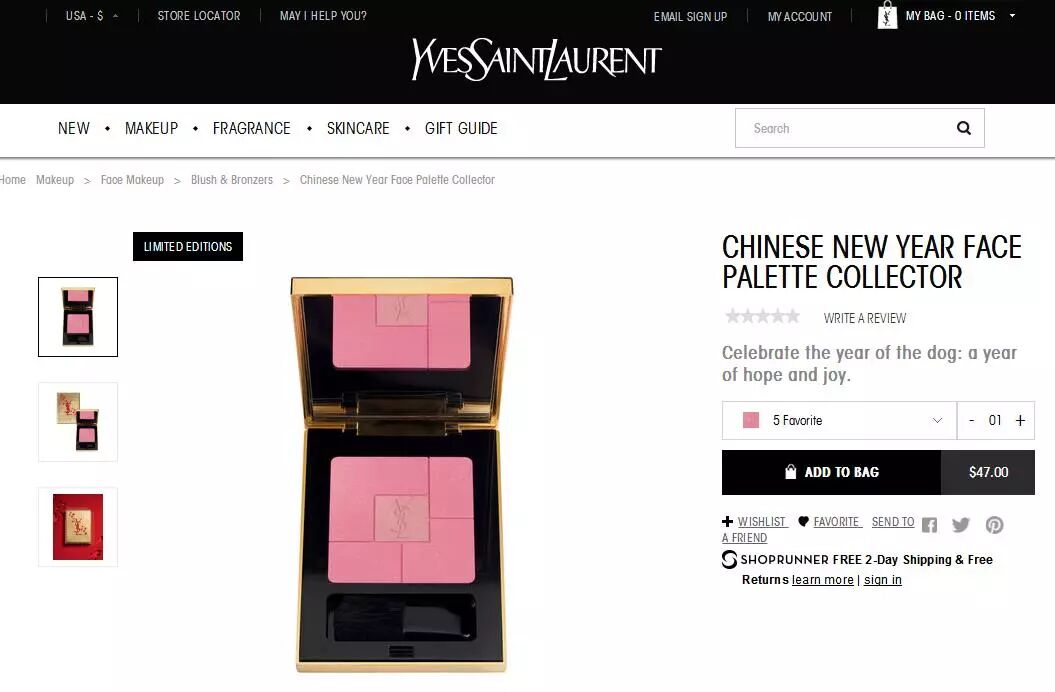Click the shopping bag icon in header
The width and height of the screenshot is (1055, 692).
tap(887, 15)
